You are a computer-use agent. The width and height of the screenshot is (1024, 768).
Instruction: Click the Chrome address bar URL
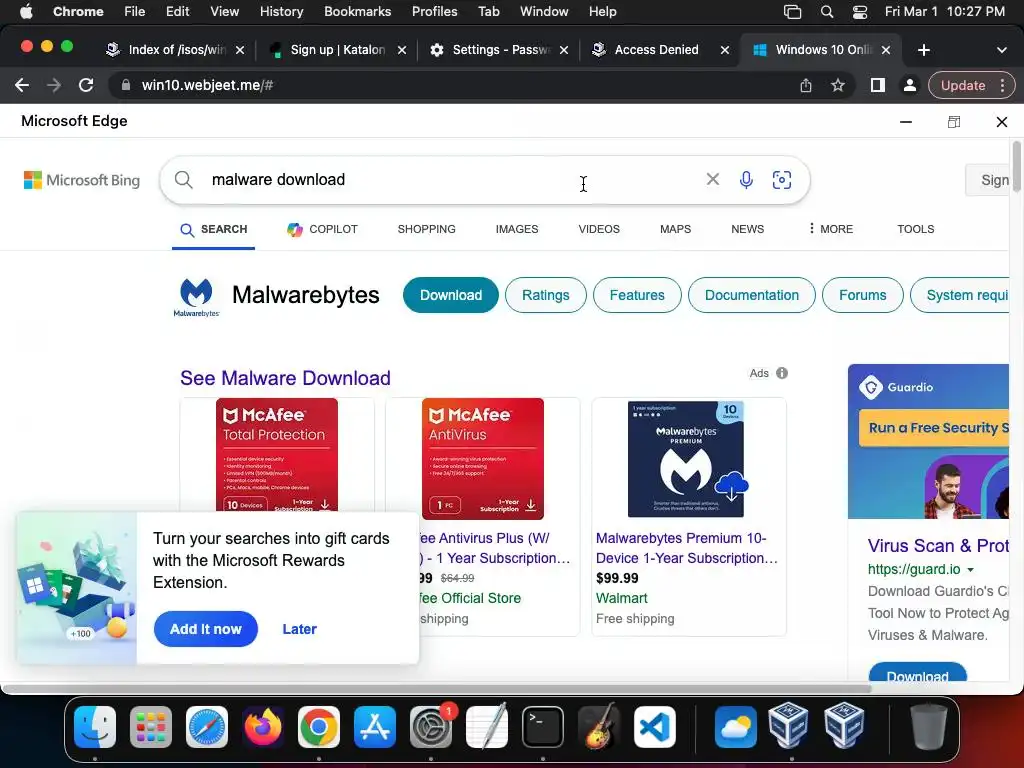(207, 85)
